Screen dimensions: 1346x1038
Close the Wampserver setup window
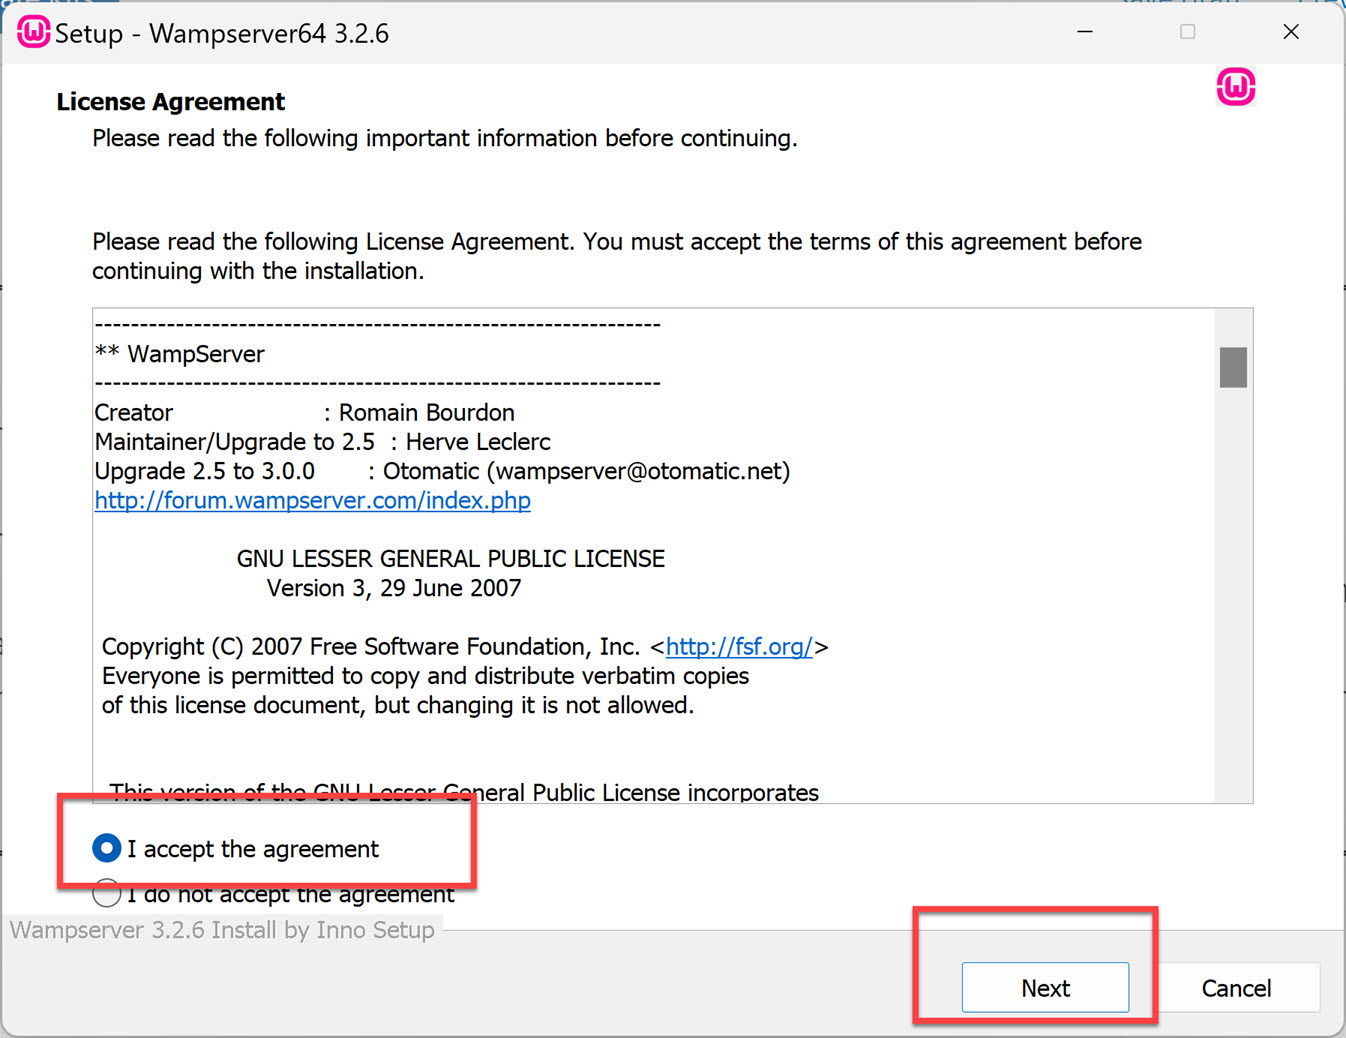coord(1291,31)
